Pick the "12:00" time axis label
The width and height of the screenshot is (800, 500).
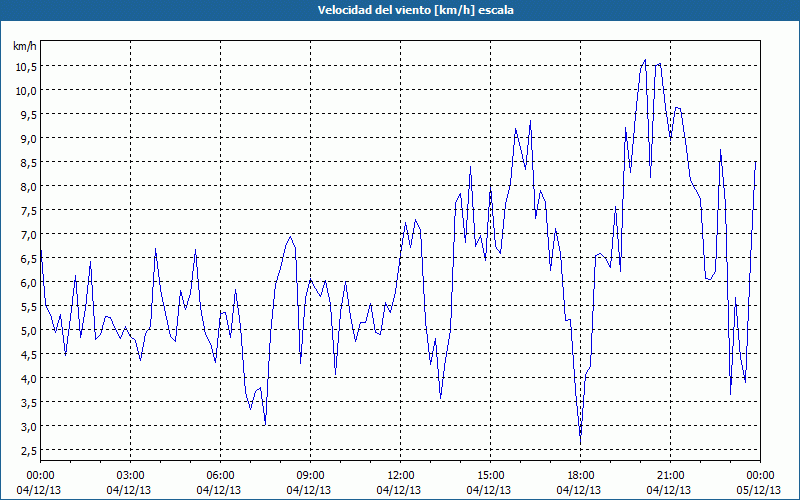[401, 476]
